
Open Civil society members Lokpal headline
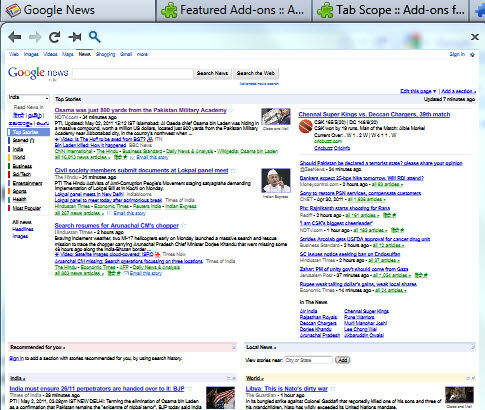click(x=141, y=170)
